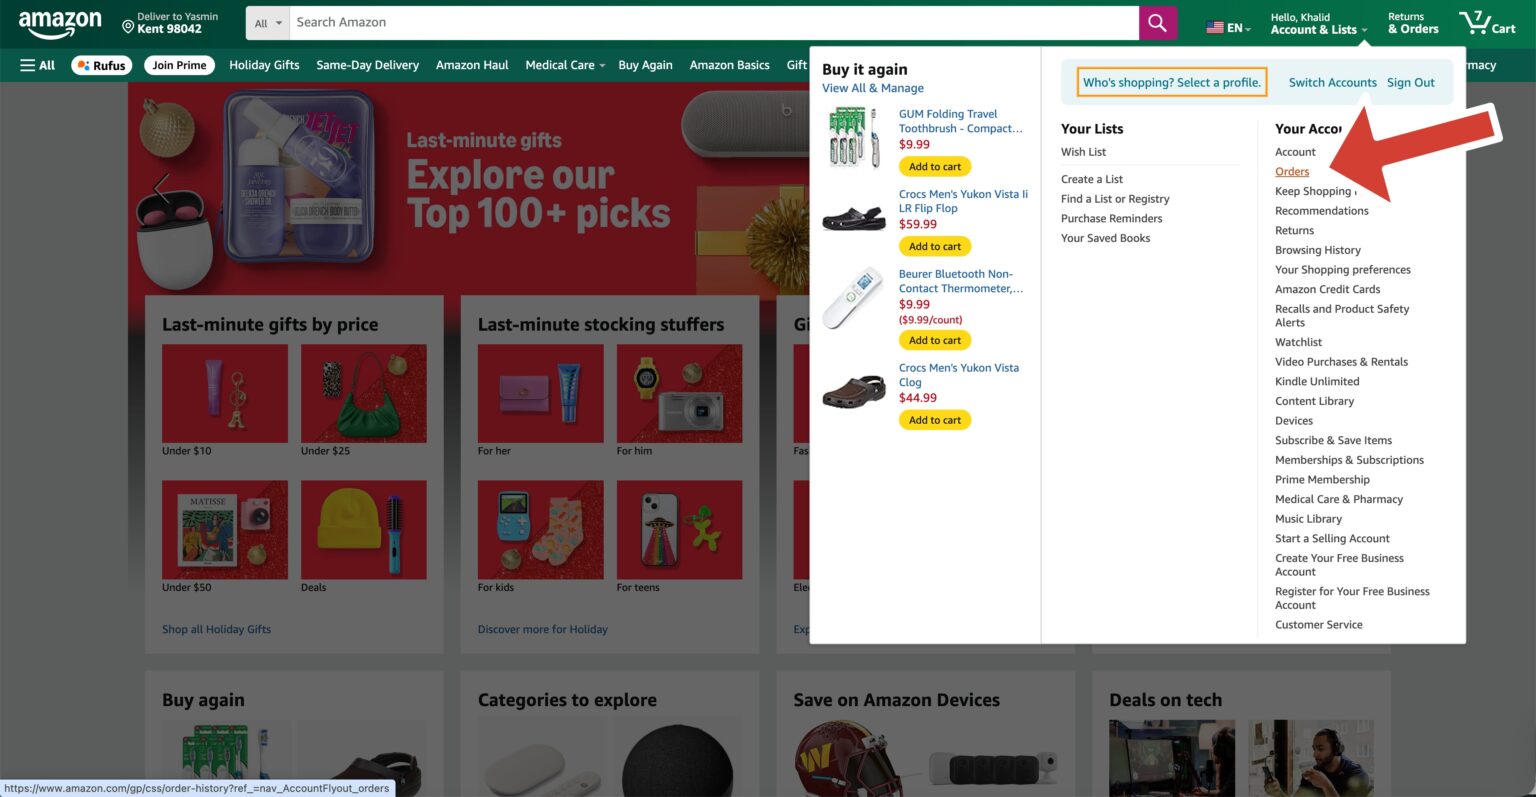Add Crocs Clog $44.99 to cart
Image resolution: width=1536 pixels, height=797 pixels.
[x=935, y=421]
